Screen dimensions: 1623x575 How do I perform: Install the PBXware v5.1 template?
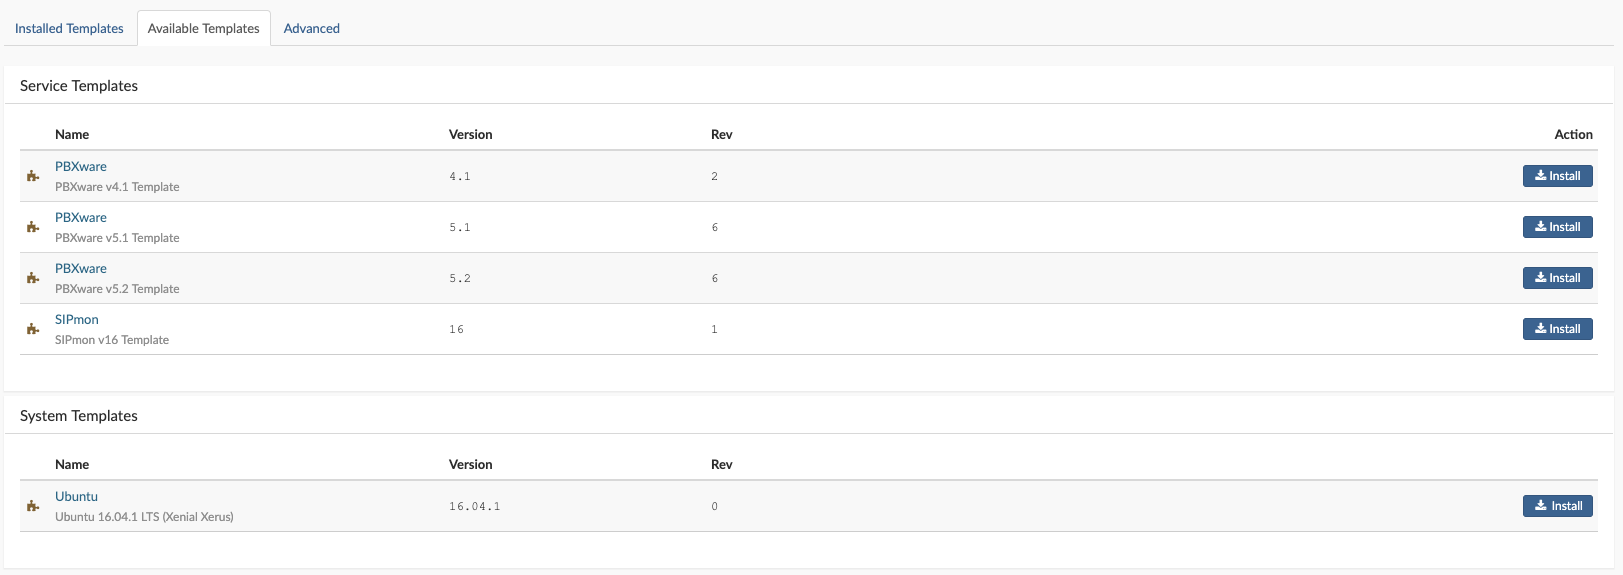pyautogui.click(x=1557, y=227)
